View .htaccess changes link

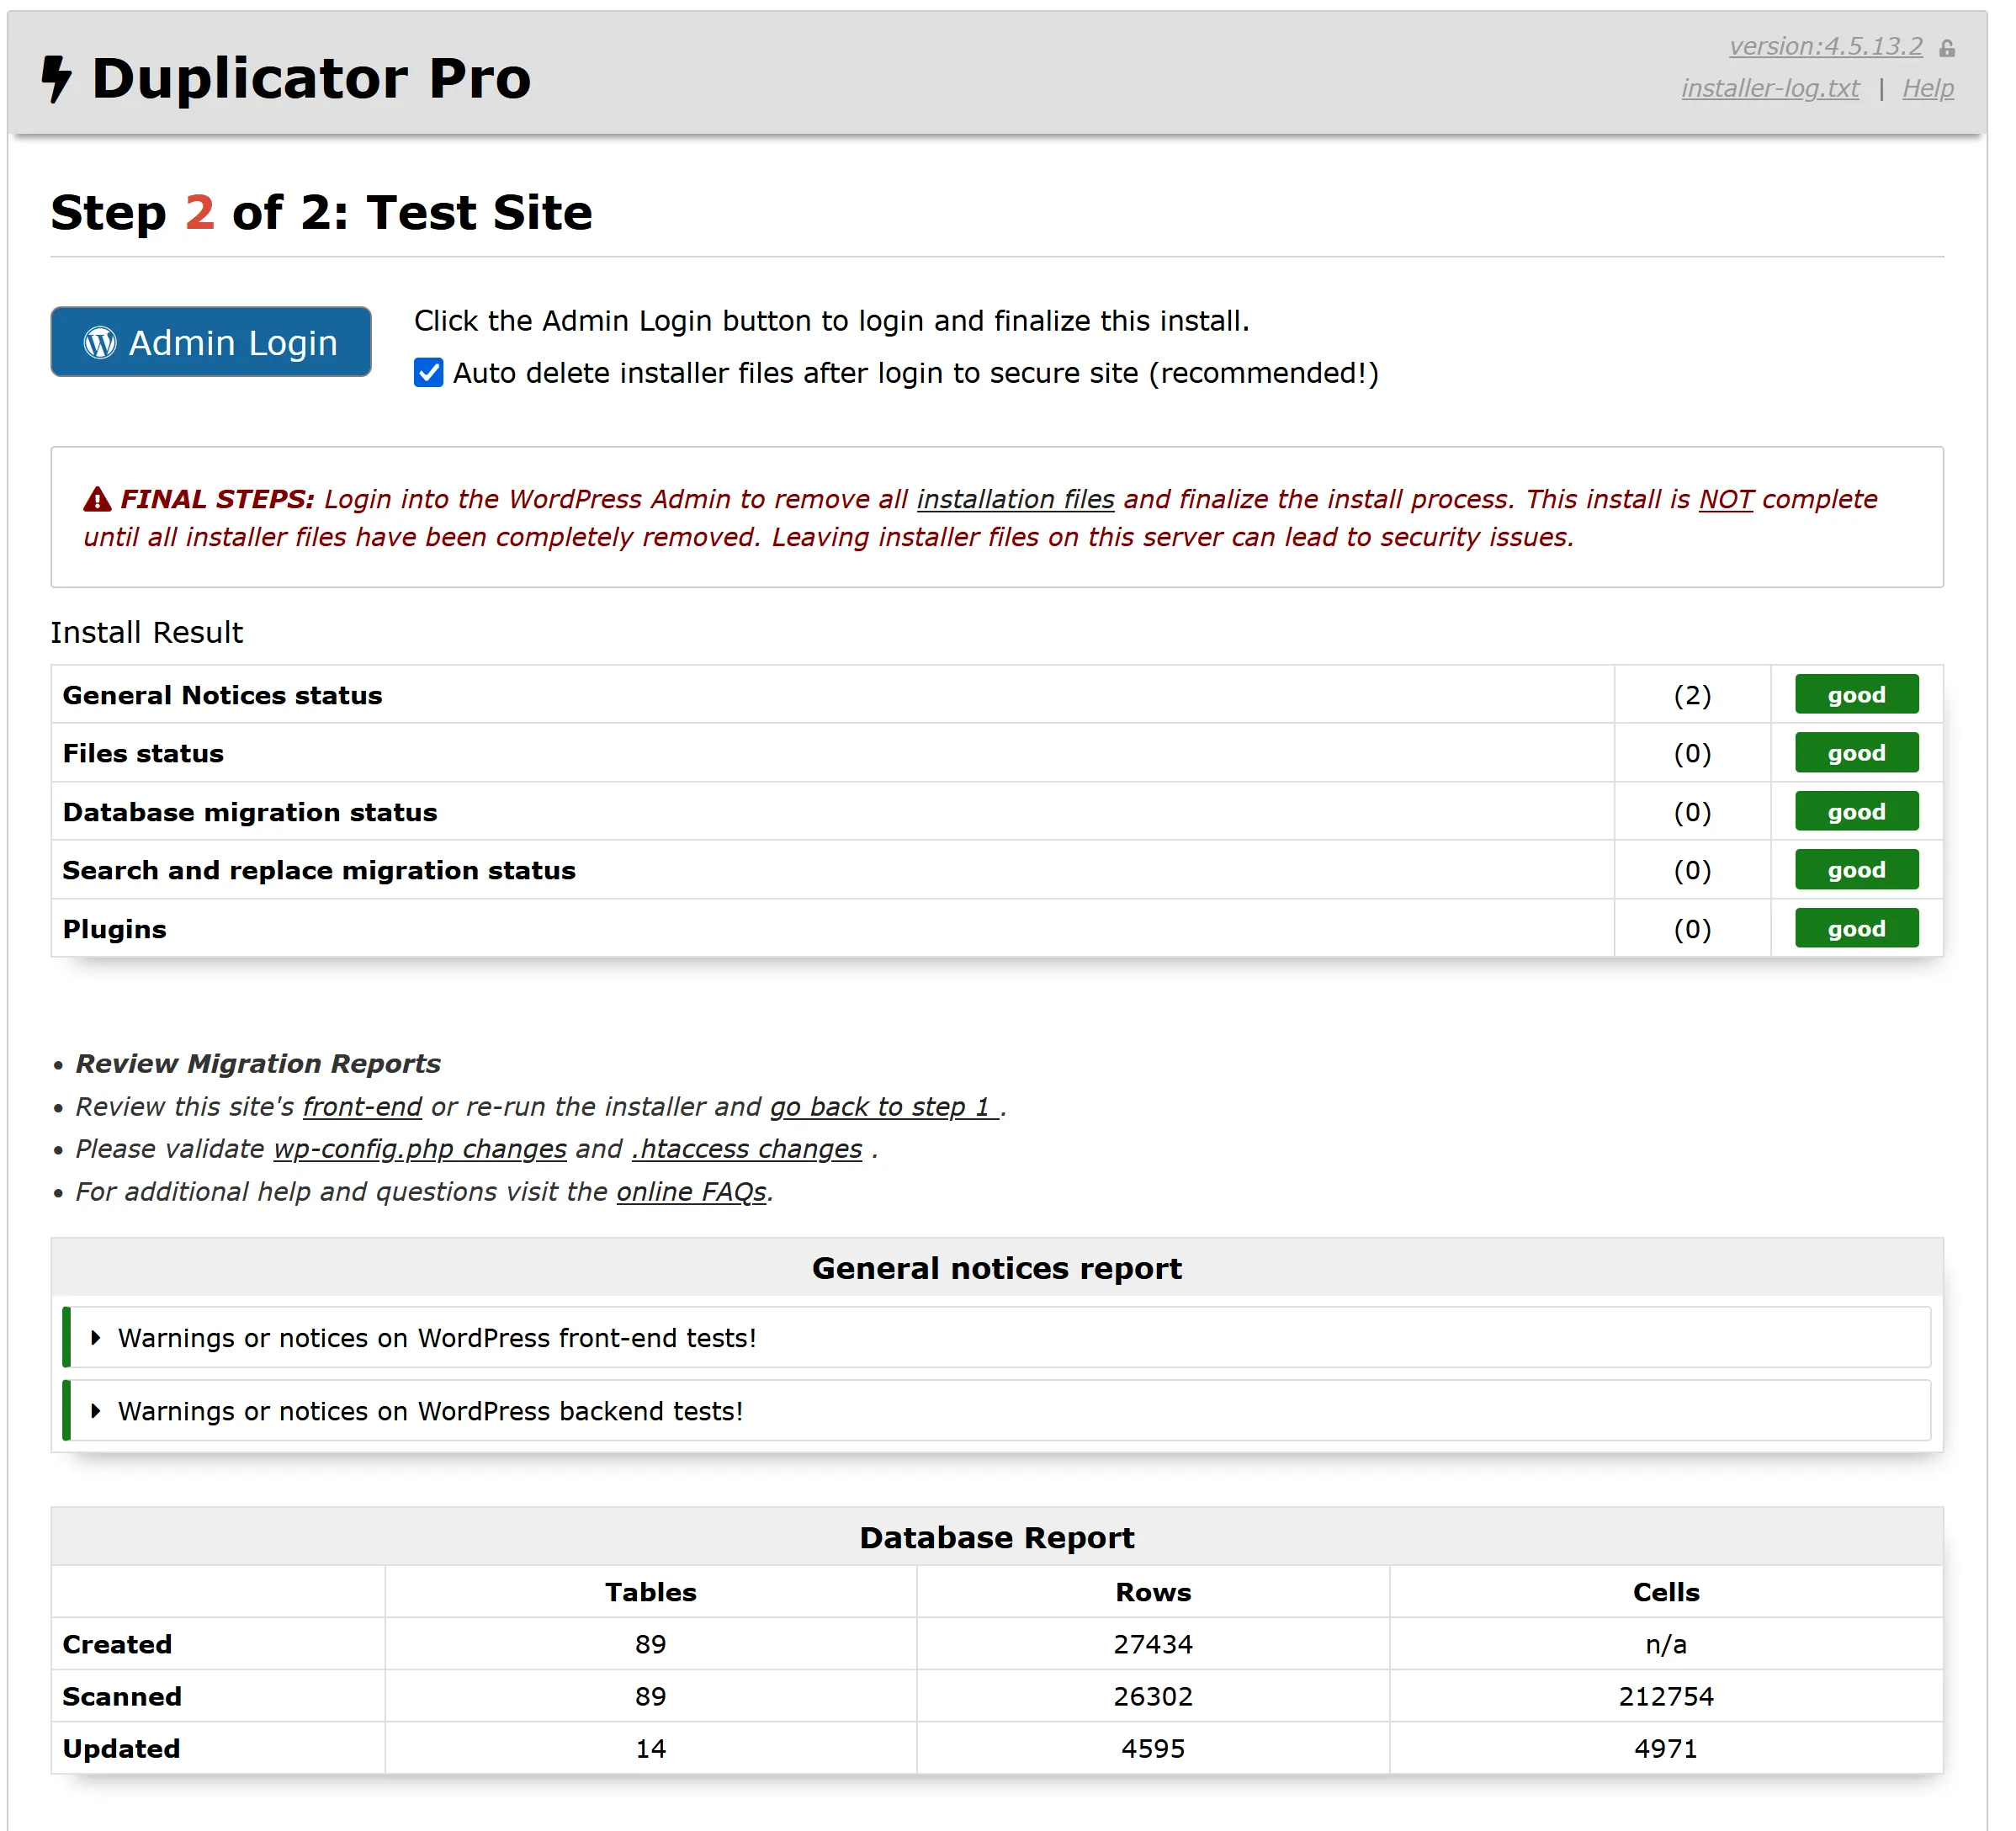[x=747, y=1149]
